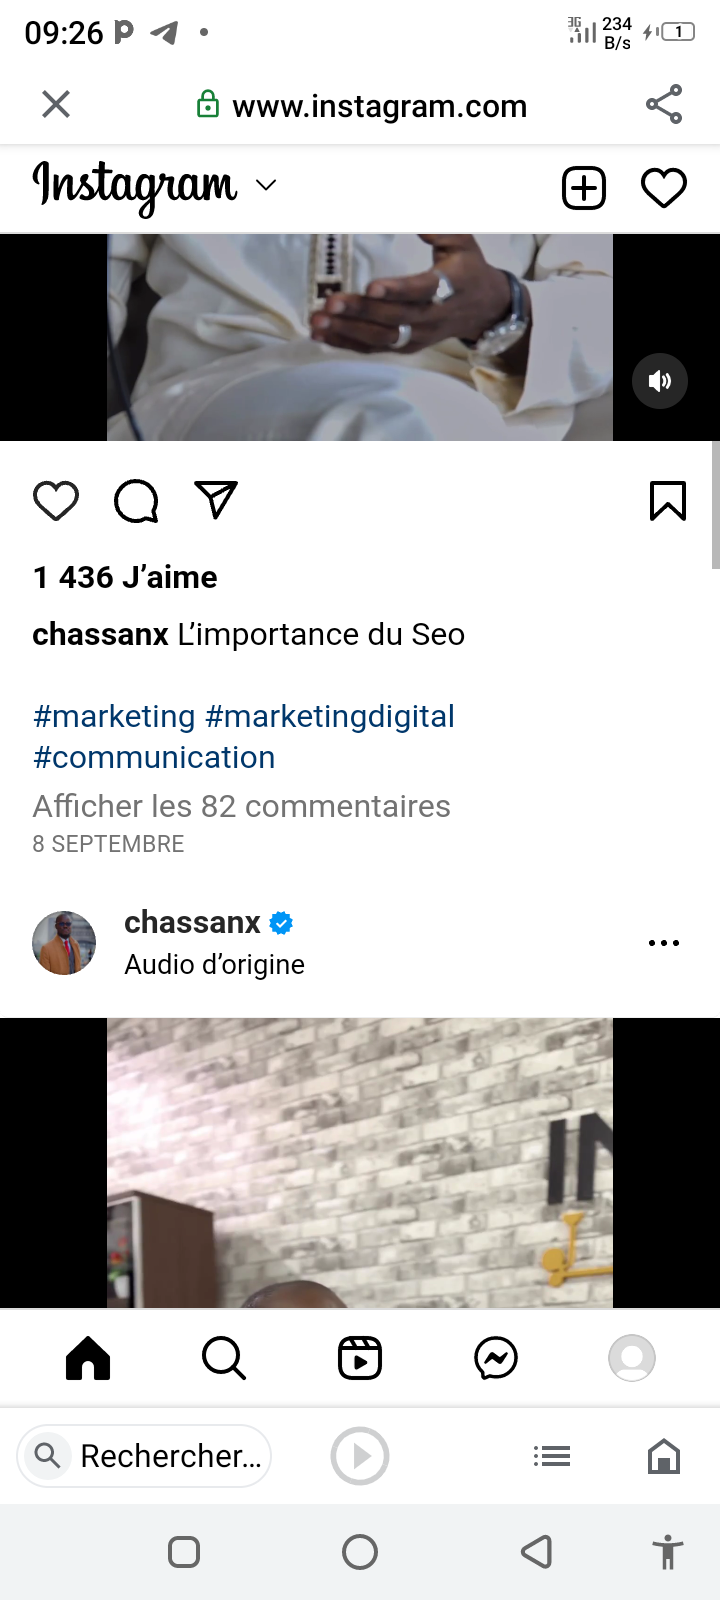Open notifications heart icon in header
The width and height of the screenshot is (720, 1600).
(664, 188)
